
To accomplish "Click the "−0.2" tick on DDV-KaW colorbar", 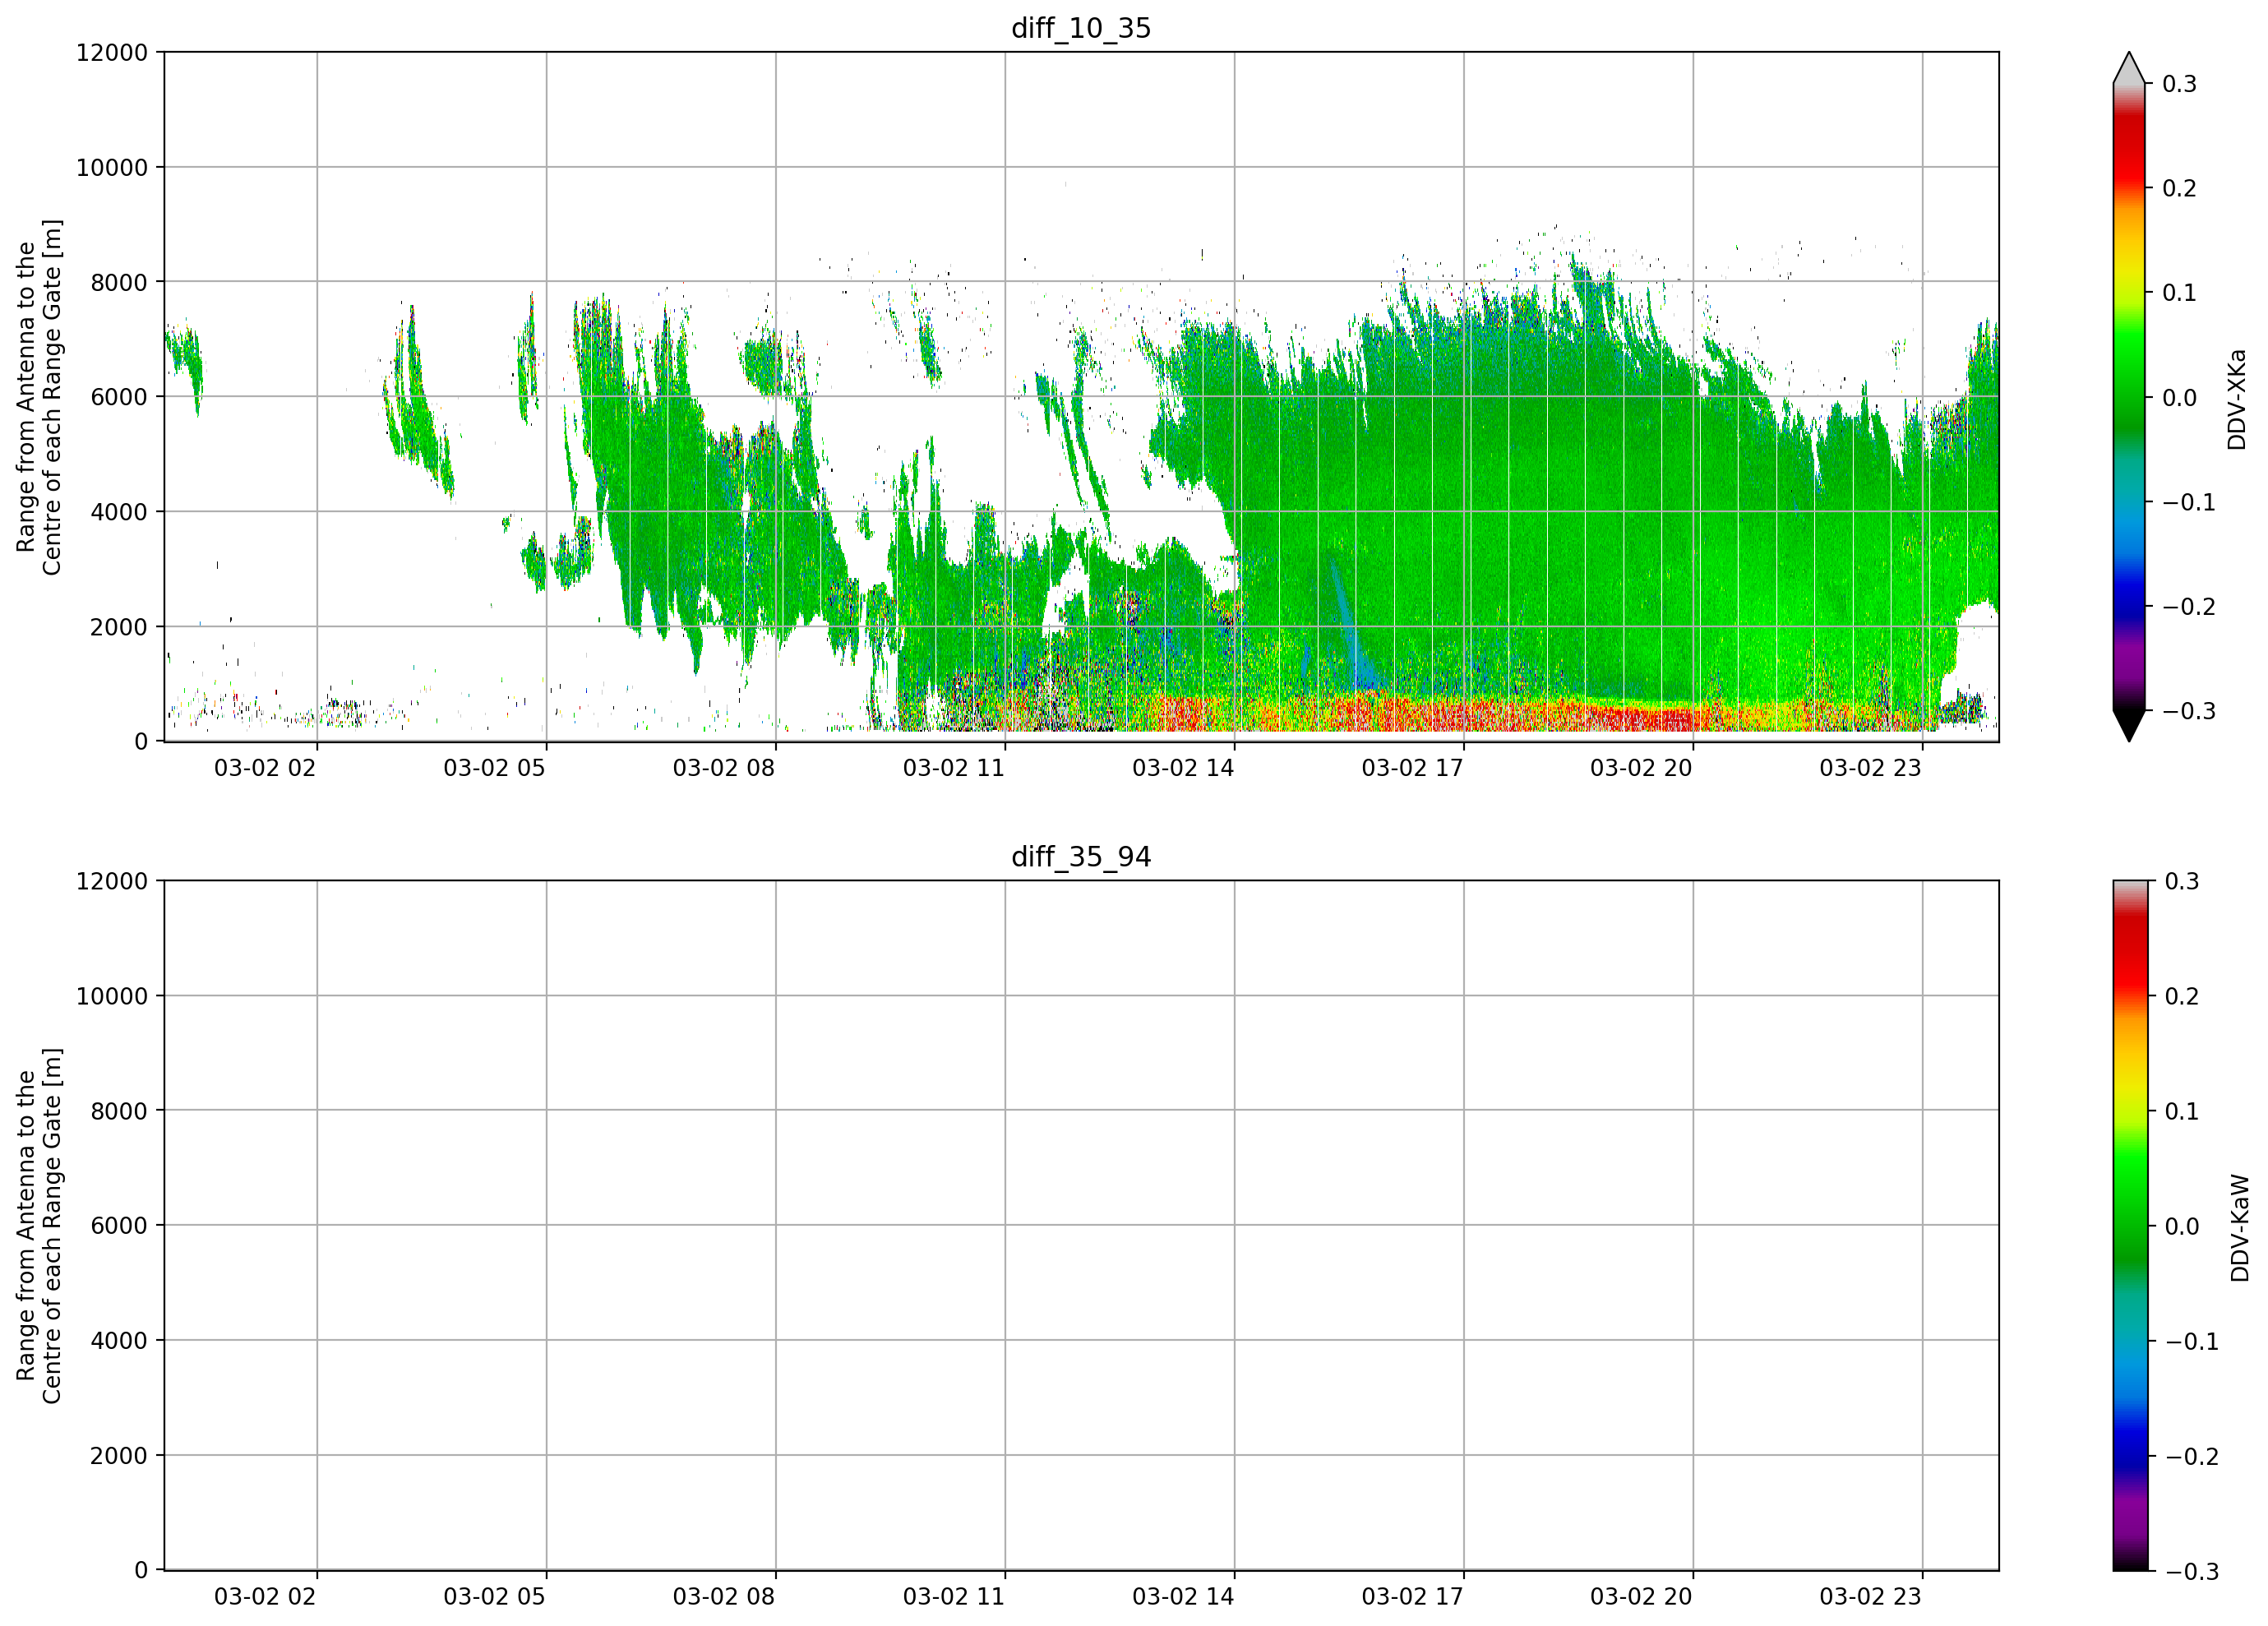I will click(2192, 1456).
